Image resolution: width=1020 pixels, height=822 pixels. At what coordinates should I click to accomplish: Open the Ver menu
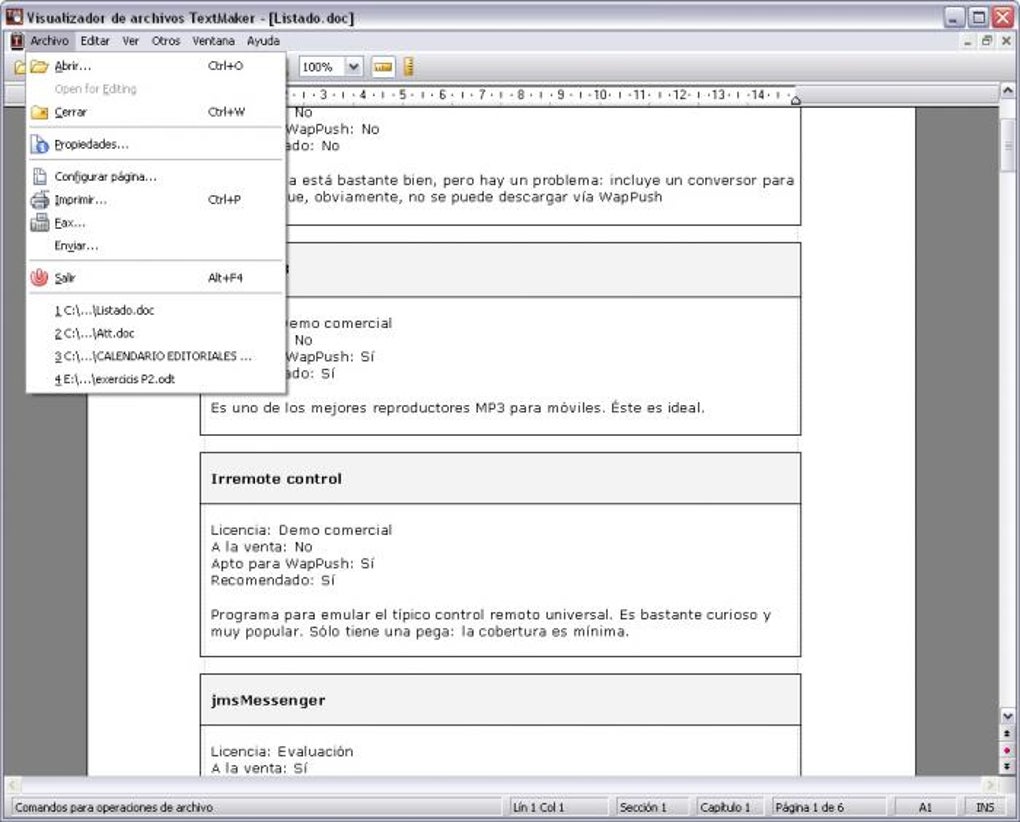tap(131, 41)
